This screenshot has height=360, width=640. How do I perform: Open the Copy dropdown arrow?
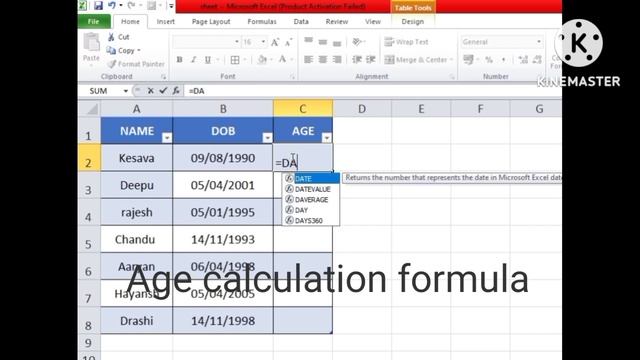139,51
